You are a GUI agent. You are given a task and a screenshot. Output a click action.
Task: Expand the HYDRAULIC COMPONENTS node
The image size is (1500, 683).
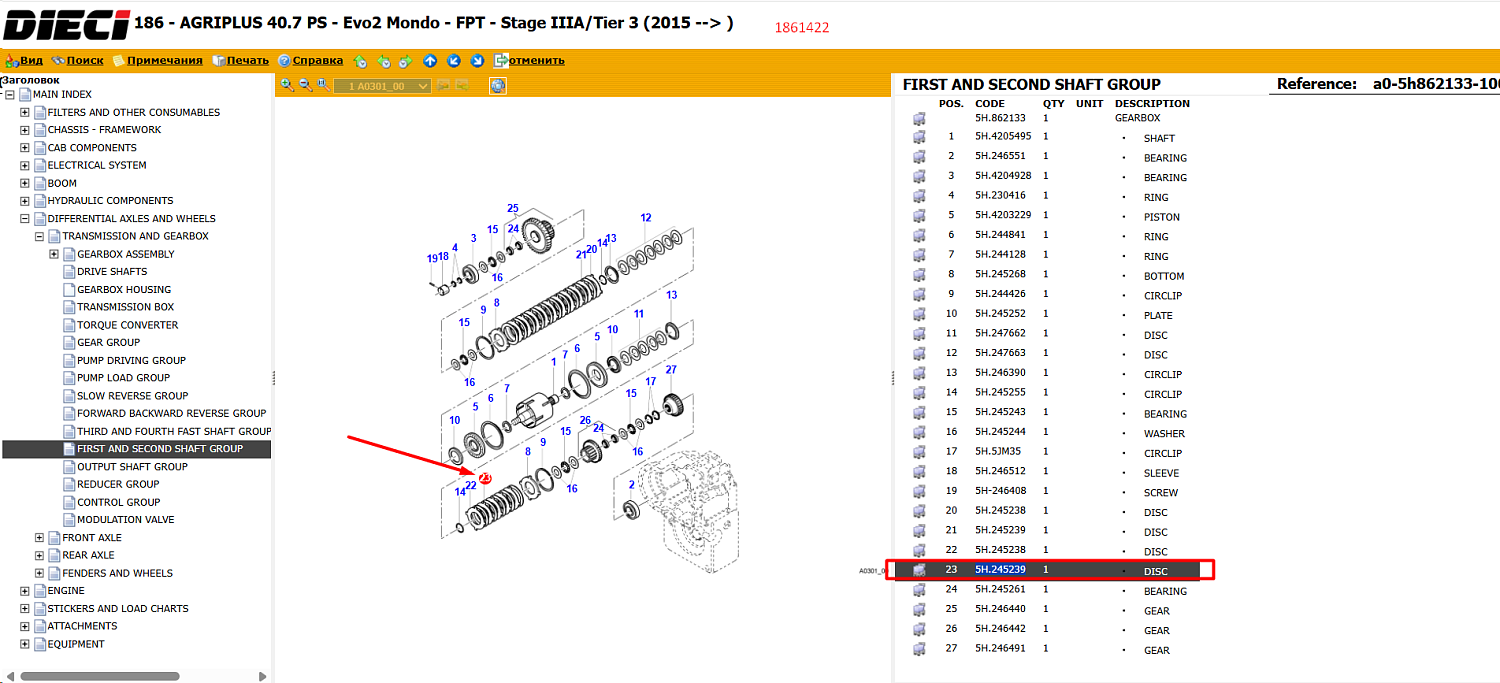pos(25,201)
